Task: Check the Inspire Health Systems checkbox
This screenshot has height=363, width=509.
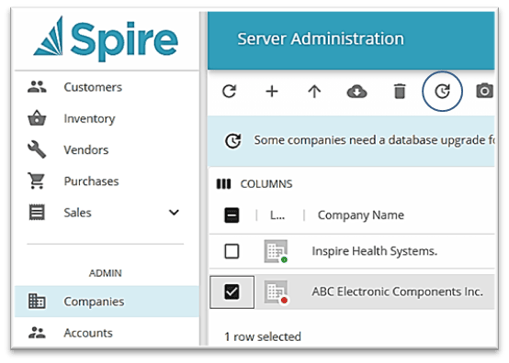Action: click(x=232, y=251)
